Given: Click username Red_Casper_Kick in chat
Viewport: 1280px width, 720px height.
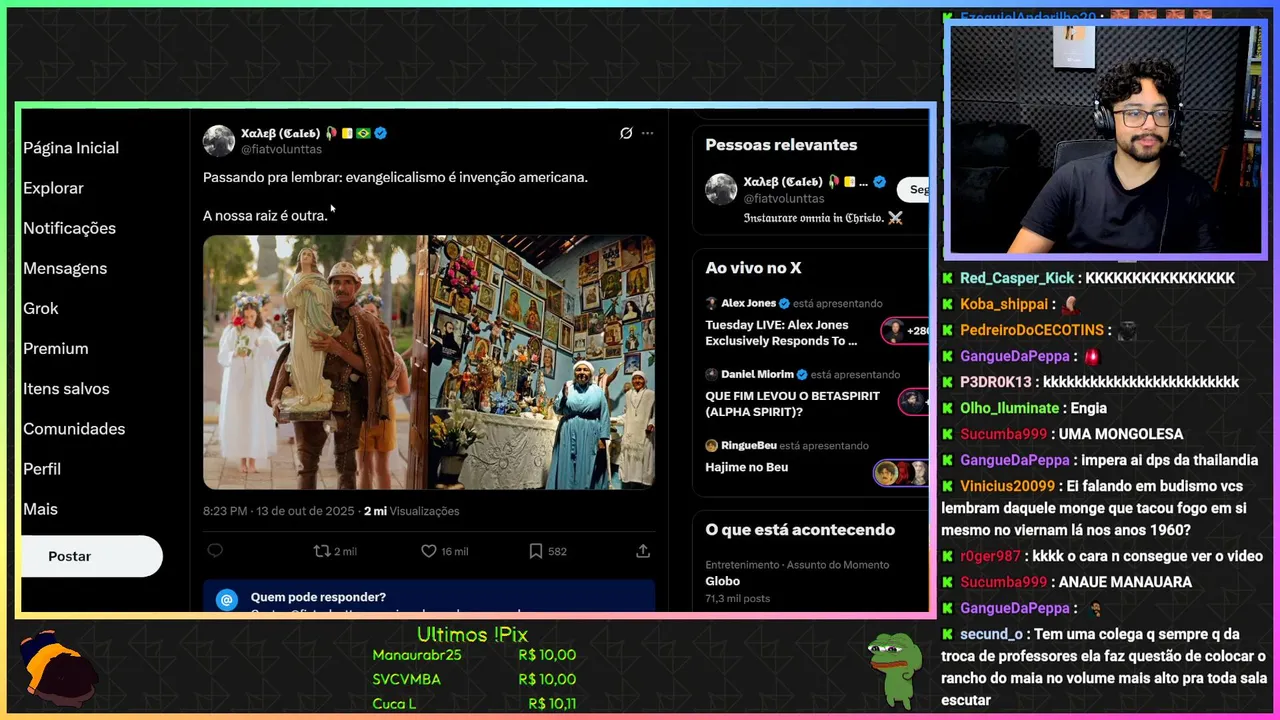Looking at the screenshot, I should pos(1017,278).
